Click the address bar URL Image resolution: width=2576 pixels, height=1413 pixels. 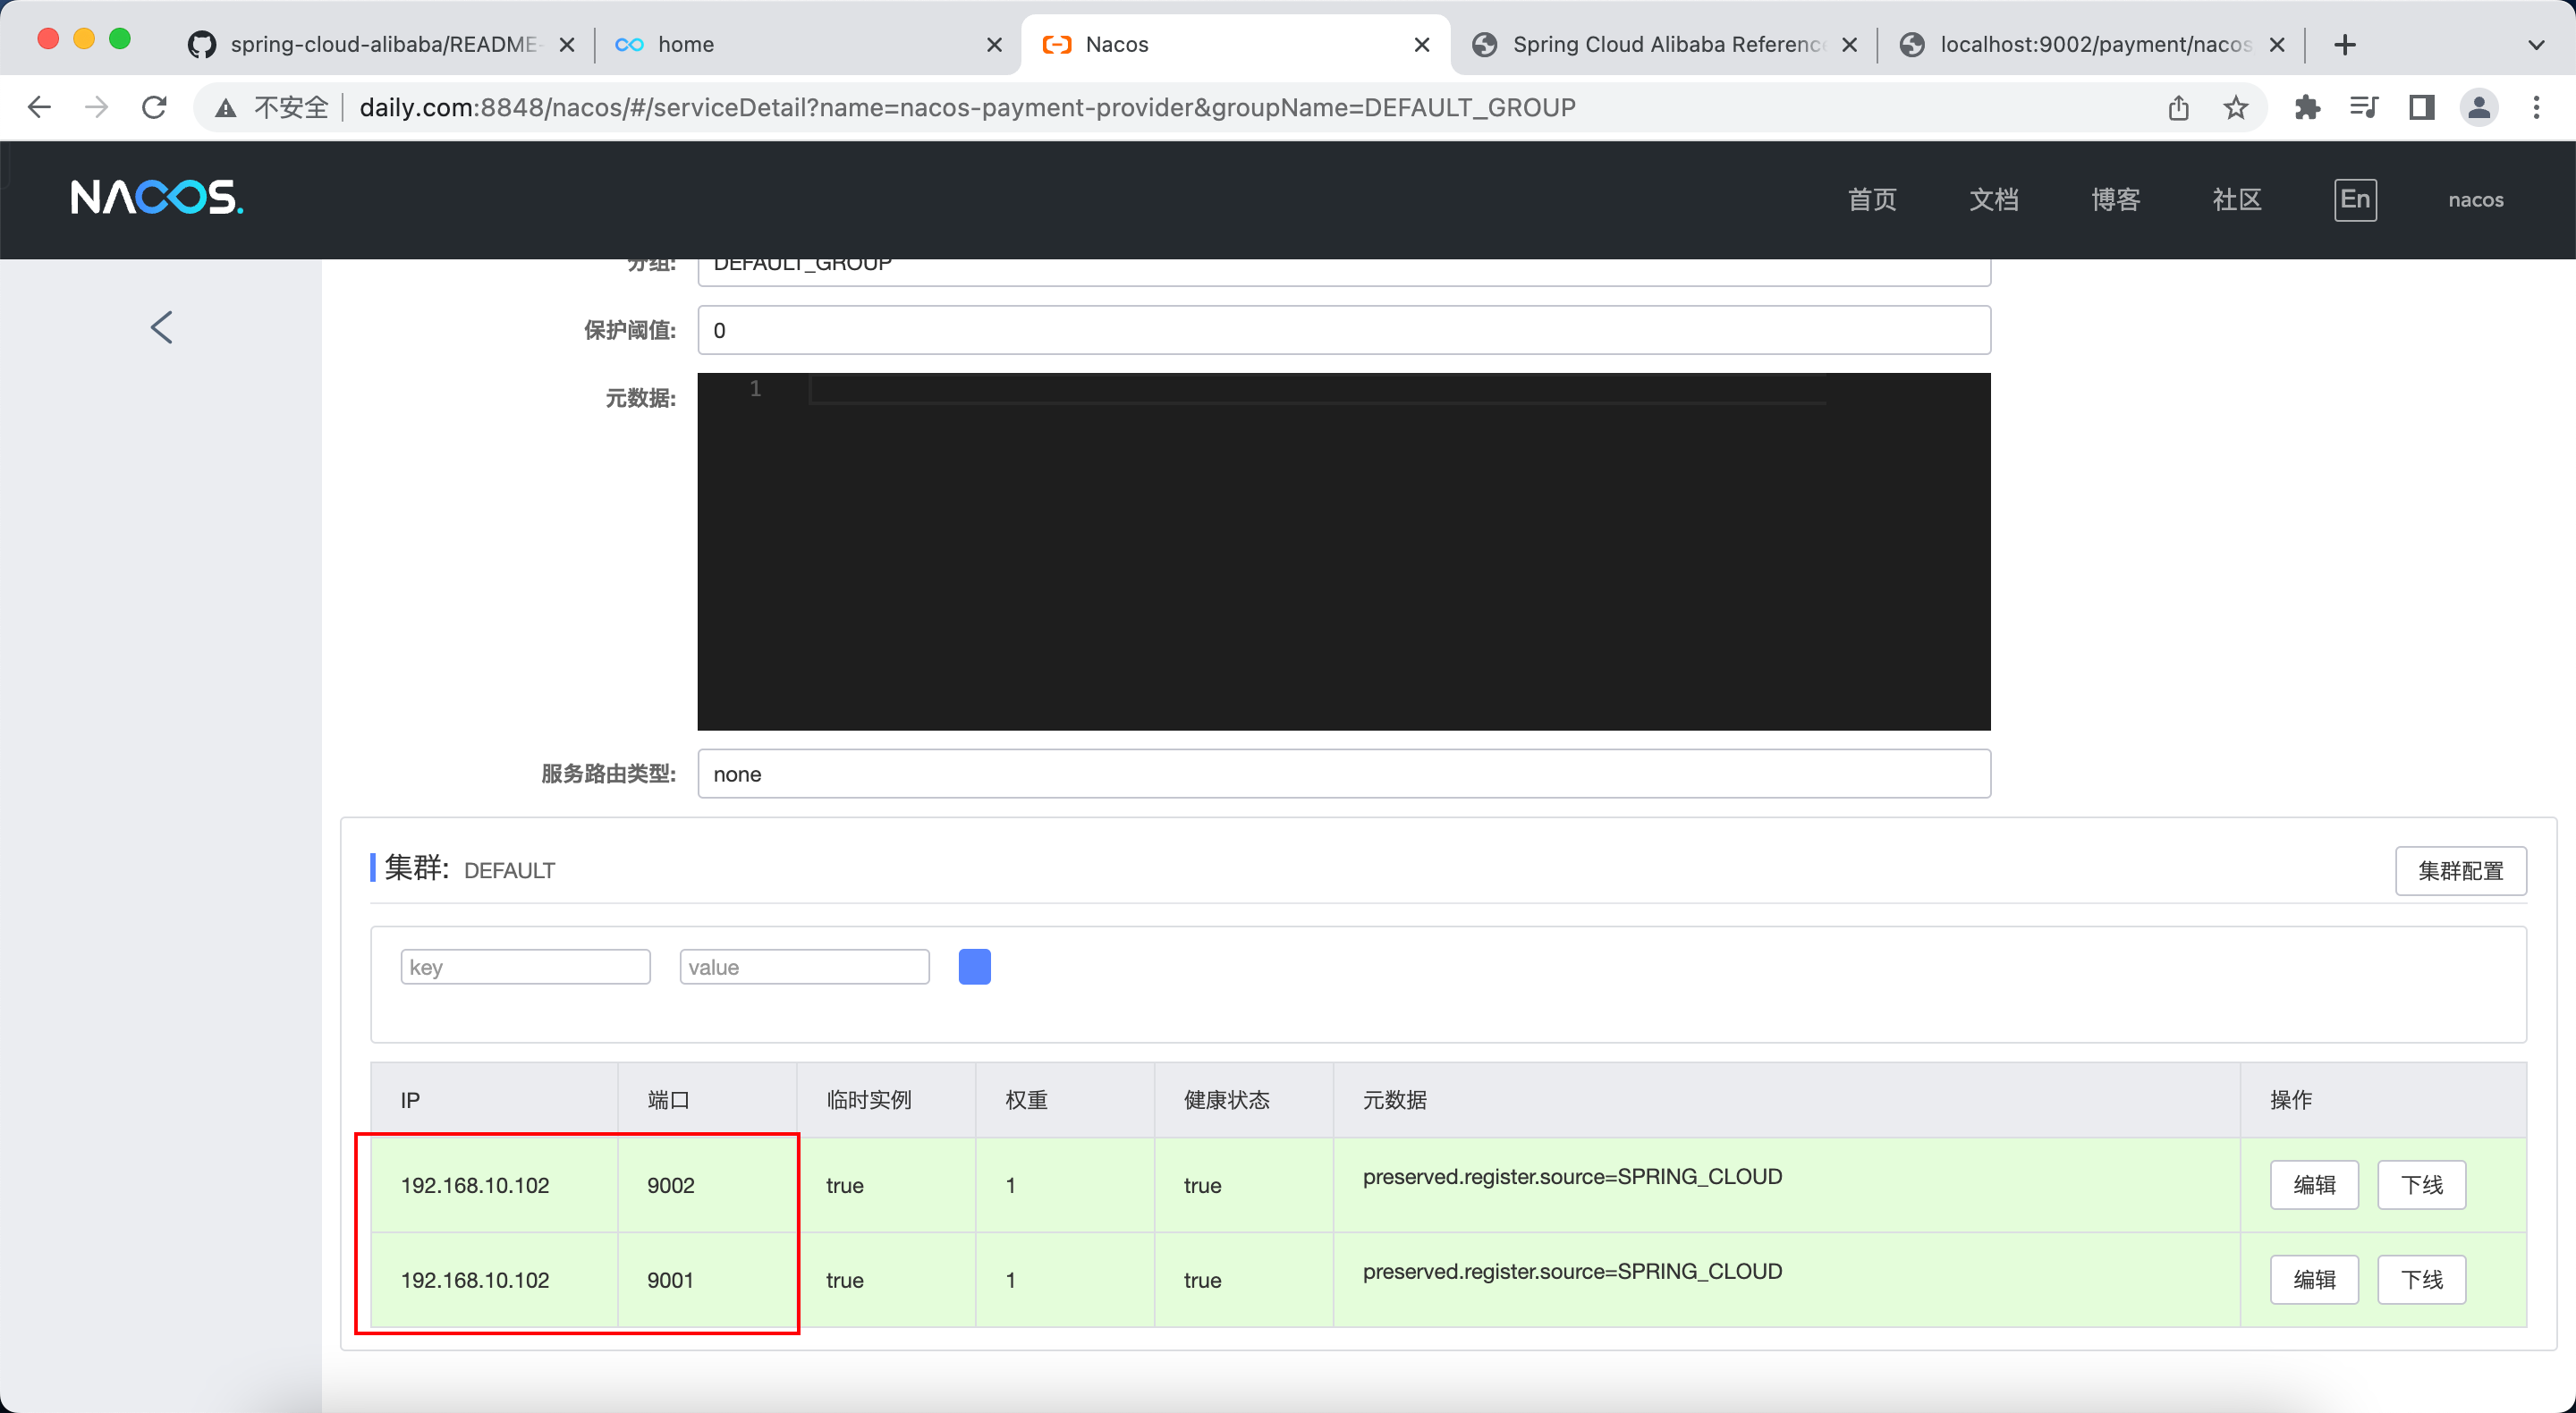(967, 107)
